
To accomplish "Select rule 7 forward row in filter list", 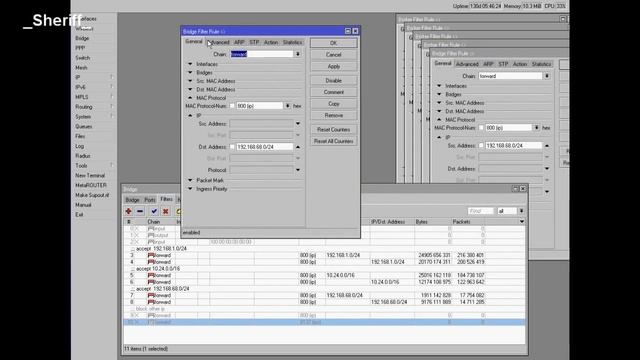I will [324, 295].
